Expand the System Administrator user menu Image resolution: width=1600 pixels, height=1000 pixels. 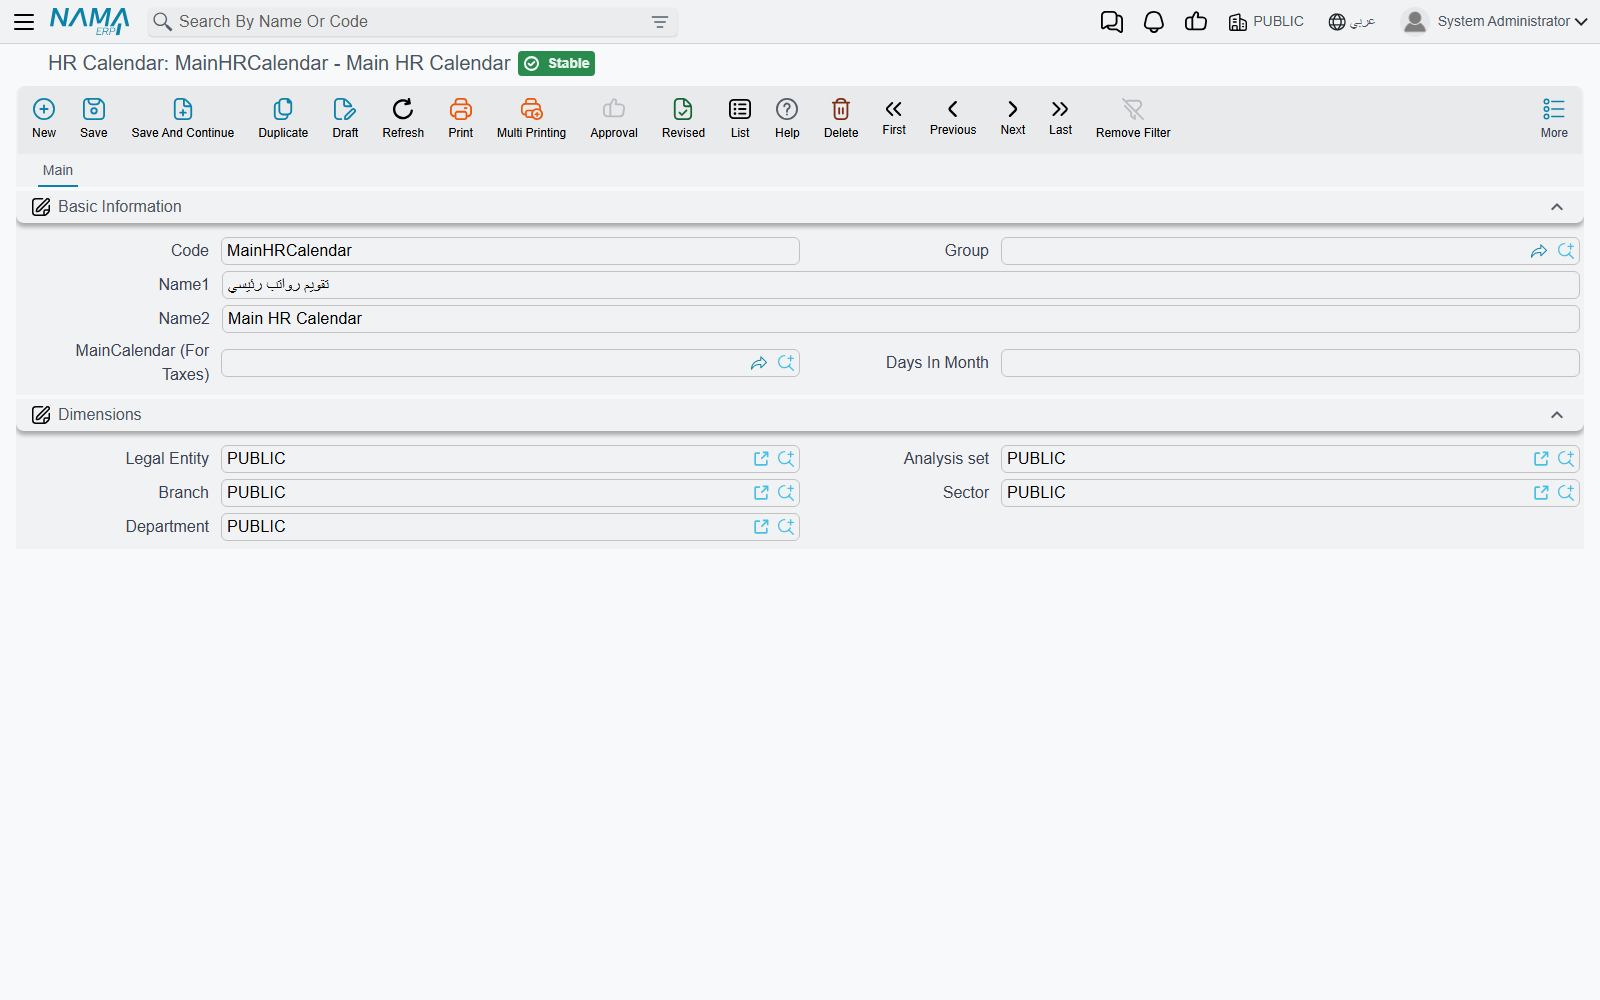click(1494, 22)
